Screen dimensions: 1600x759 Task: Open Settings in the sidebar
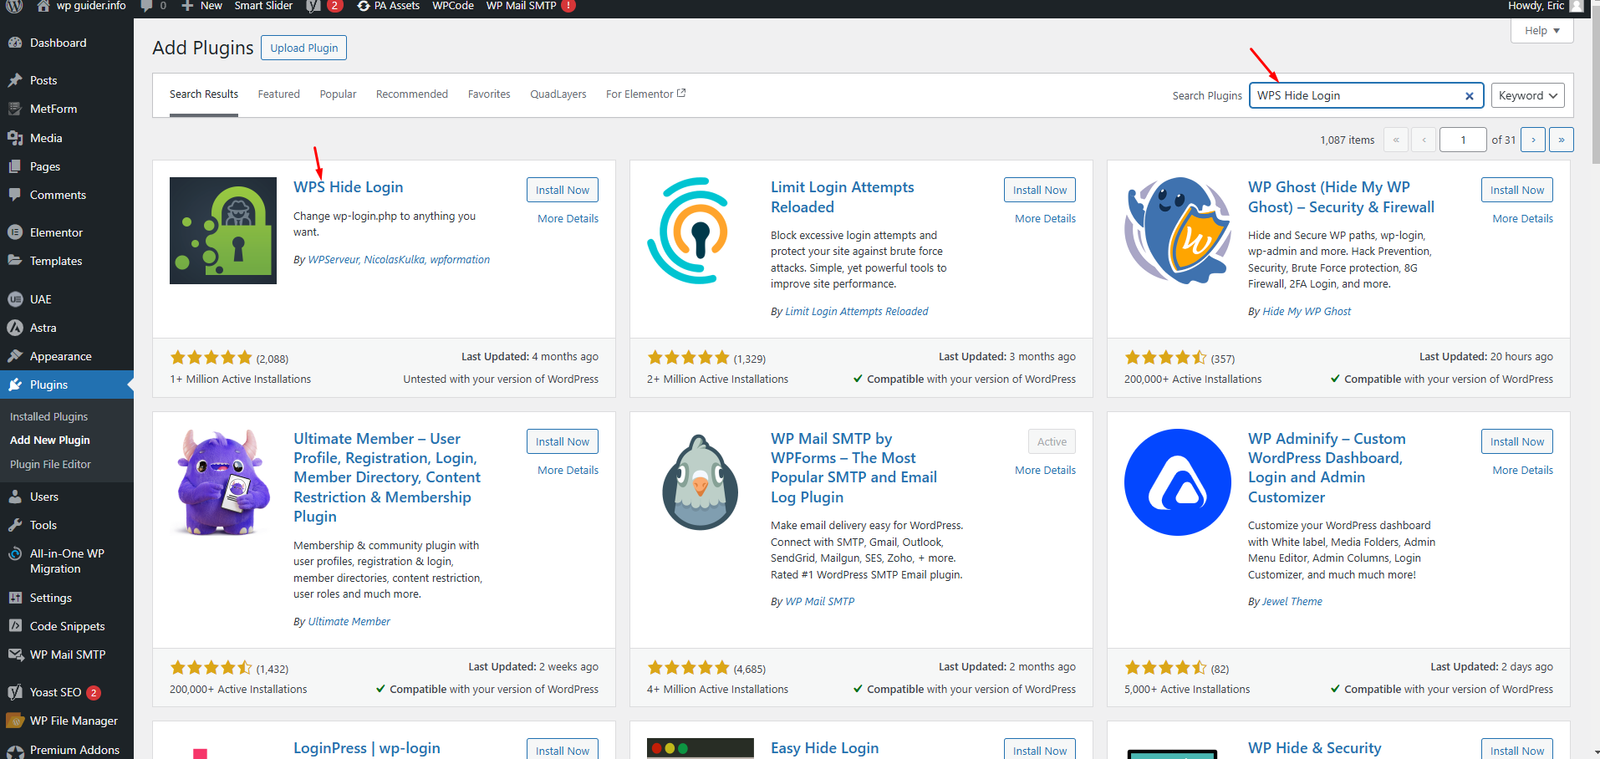pos(50,598)
